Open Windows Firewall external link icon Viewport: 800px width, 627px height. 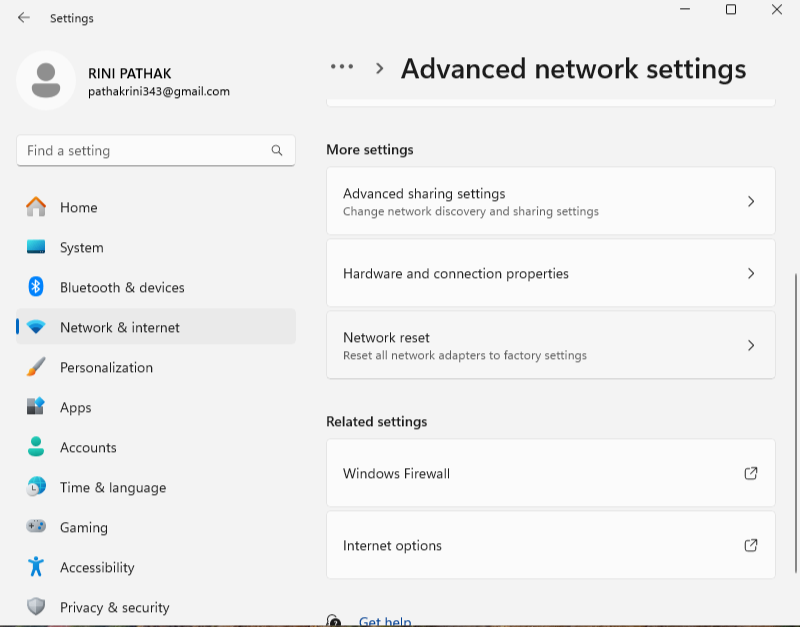(x=751, y=473)
